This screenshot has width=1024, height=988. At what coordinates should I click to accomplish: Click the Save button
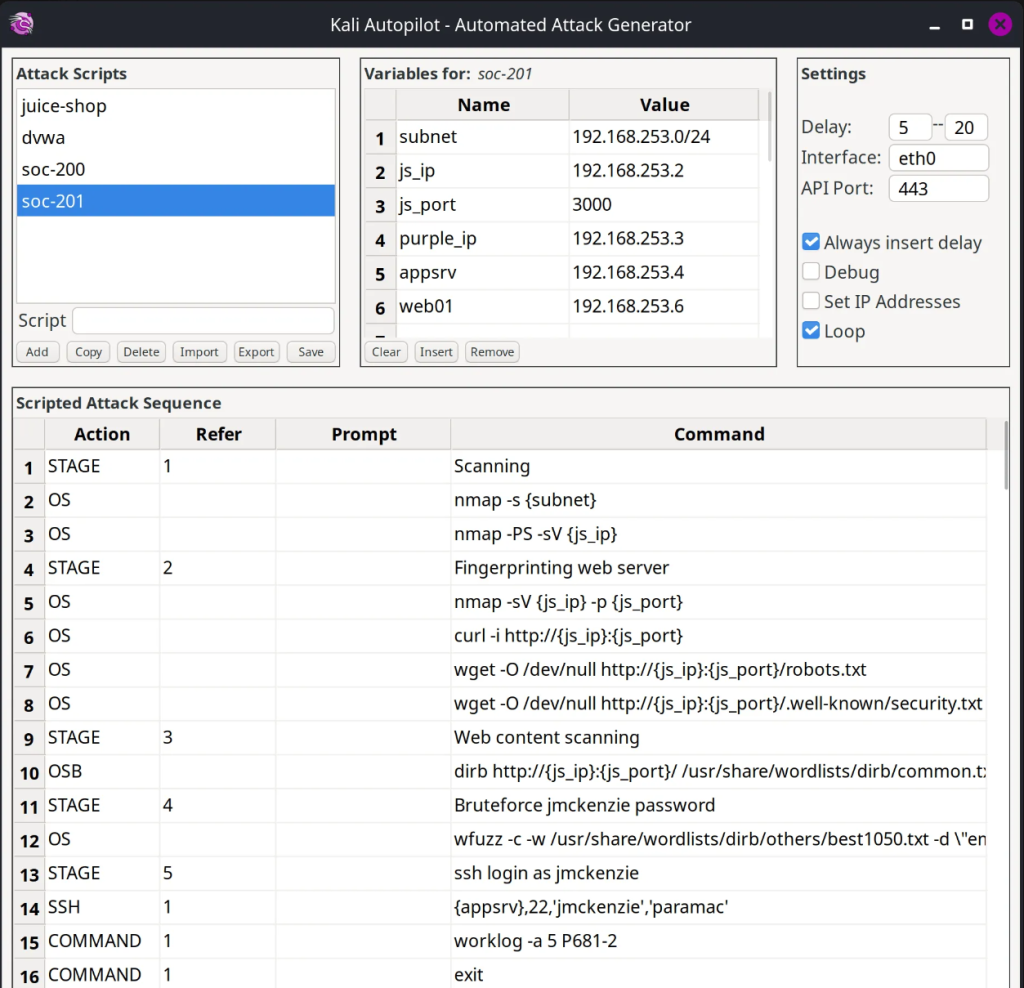[311, 352]
